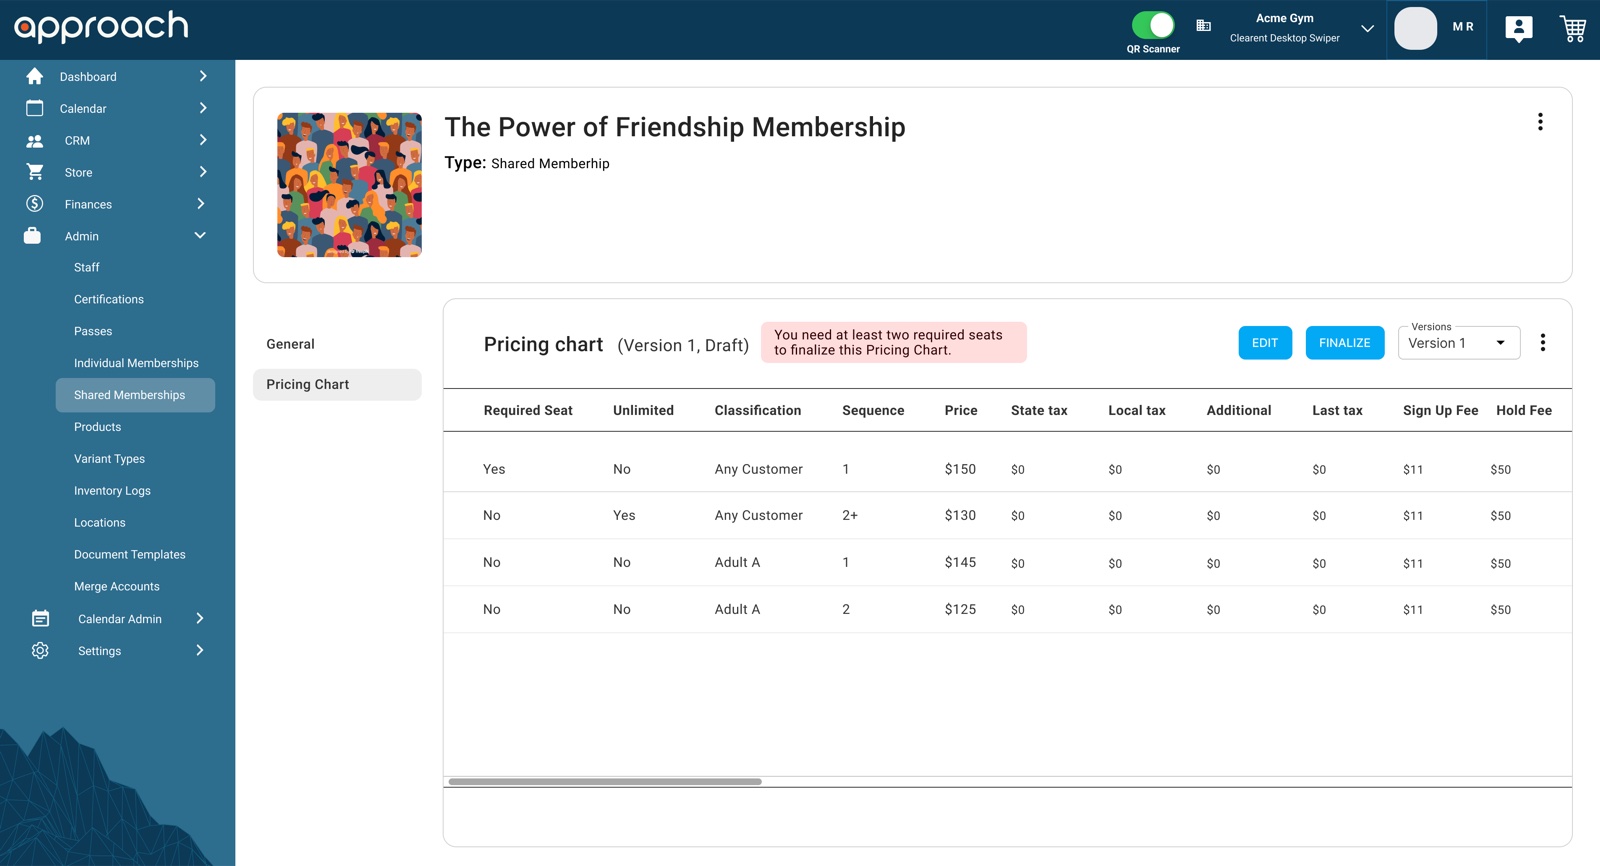Click the location building icon in header
Image resolution: width=1600 pixels, height=866 pixels.
(x=1204, y=26)
